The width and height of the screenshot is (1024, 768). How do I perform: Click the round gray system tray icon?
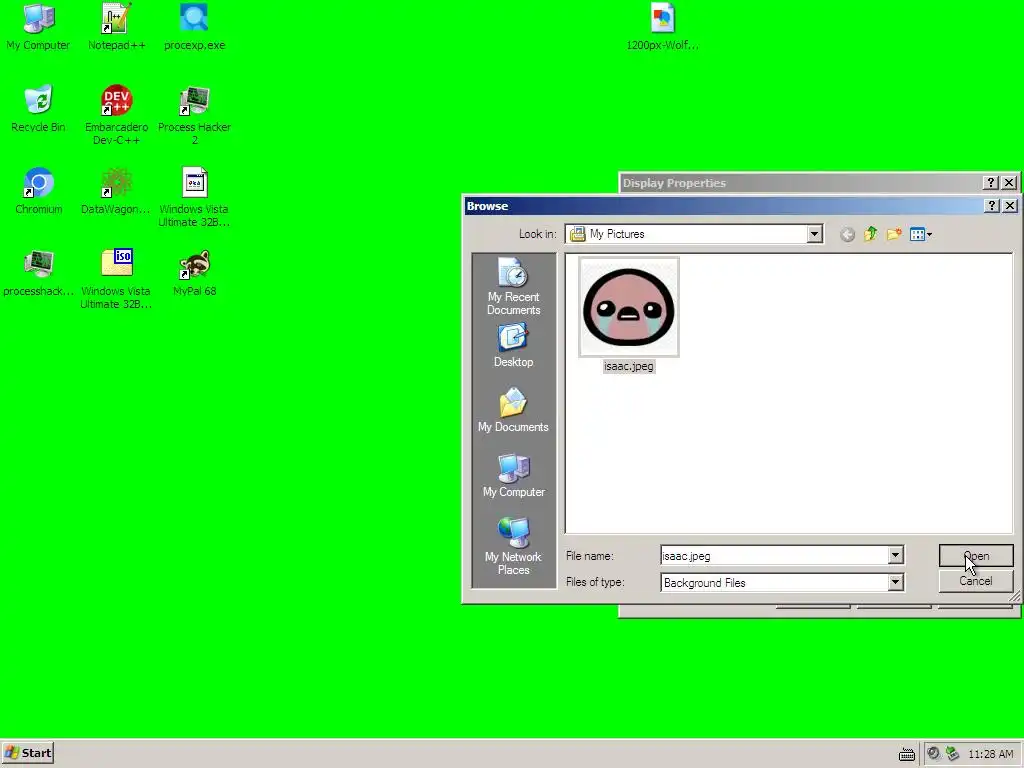click(x=934, y=754)
